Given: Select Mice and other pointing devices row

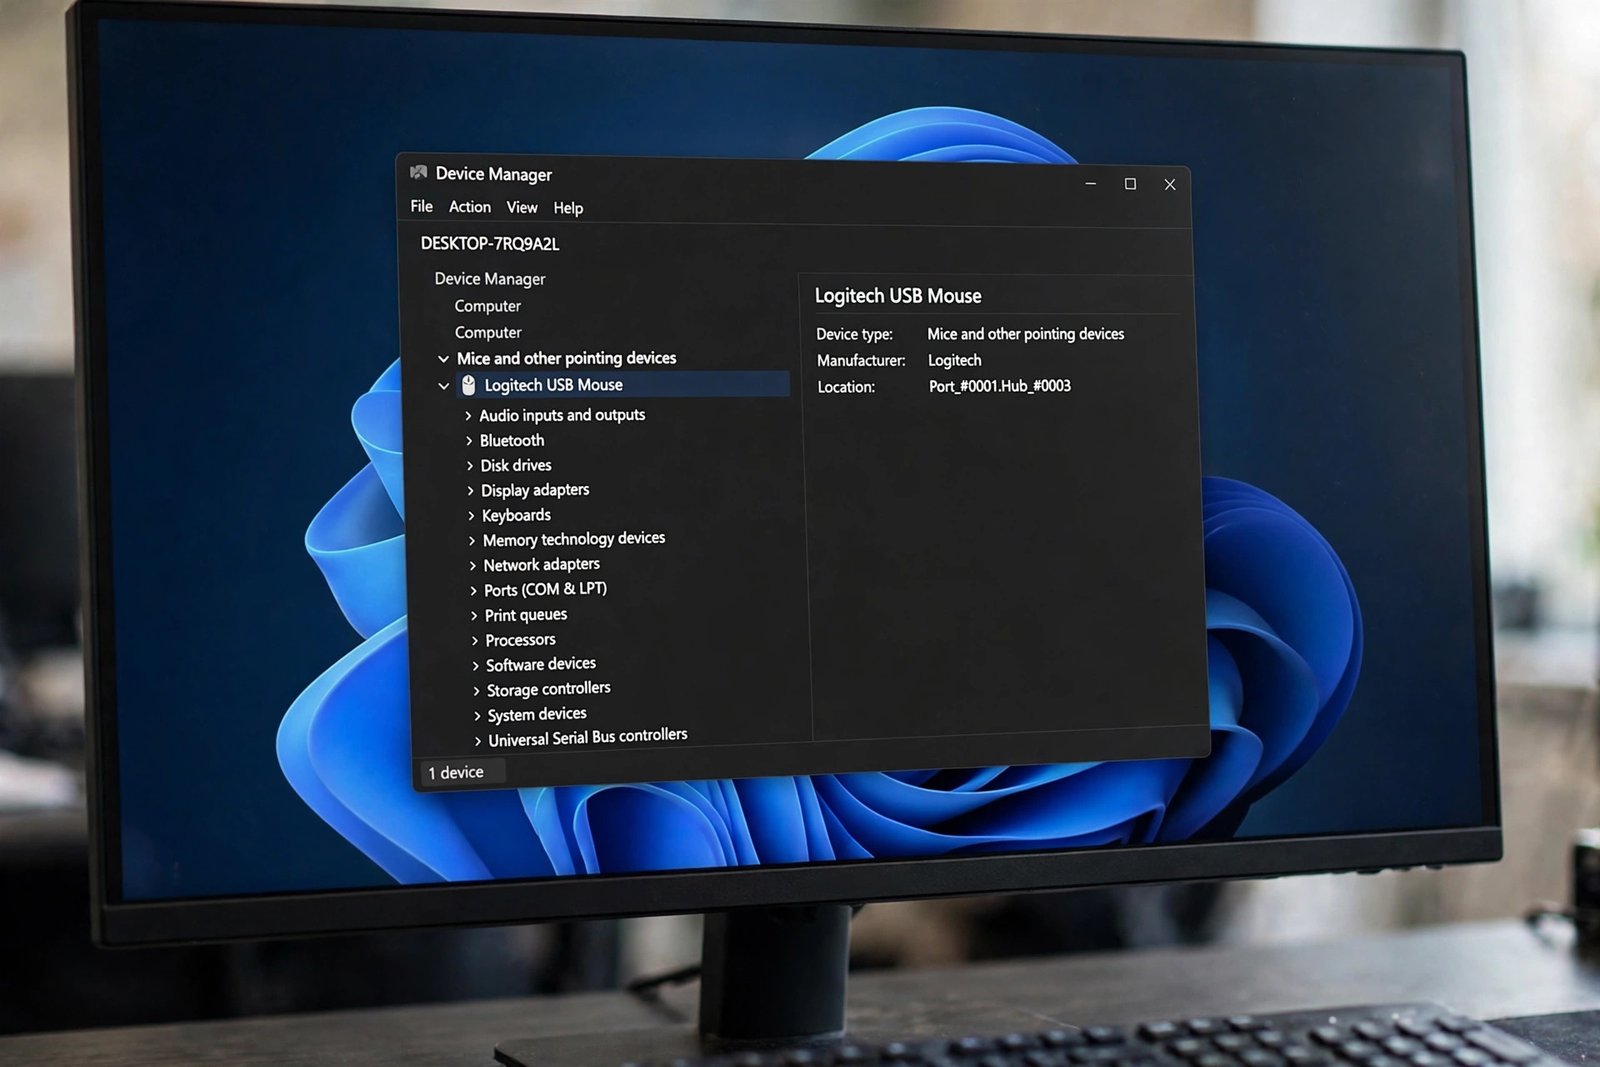Looking at the screenshot, I should point(566,358).
